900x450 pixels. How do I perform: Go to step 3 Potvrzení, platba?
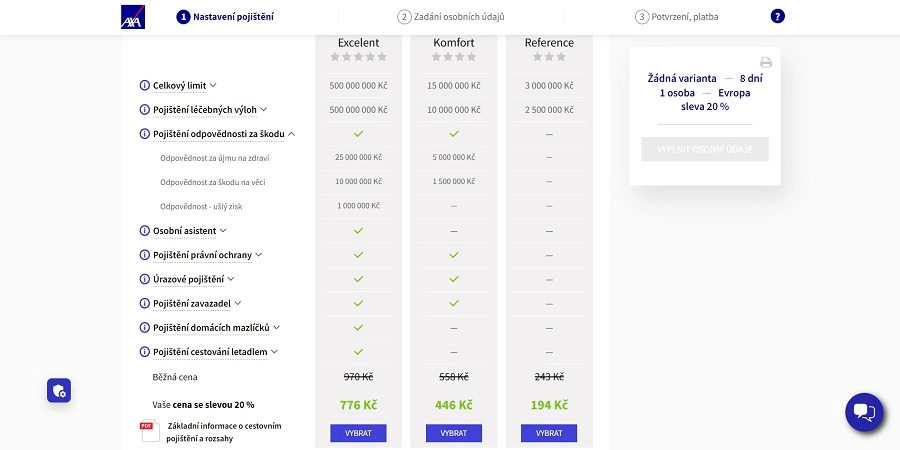[x=677, y=17]
